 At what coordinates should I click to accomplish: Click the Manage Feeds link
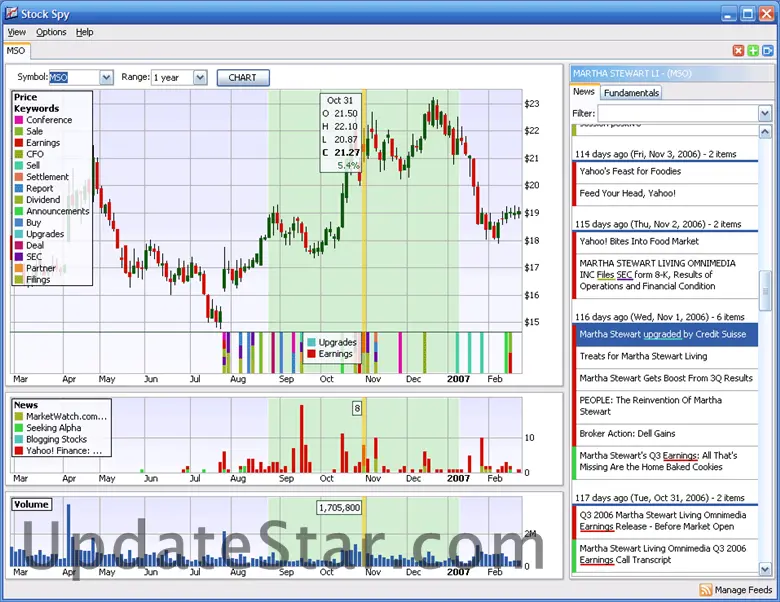(x=743, y=590)
